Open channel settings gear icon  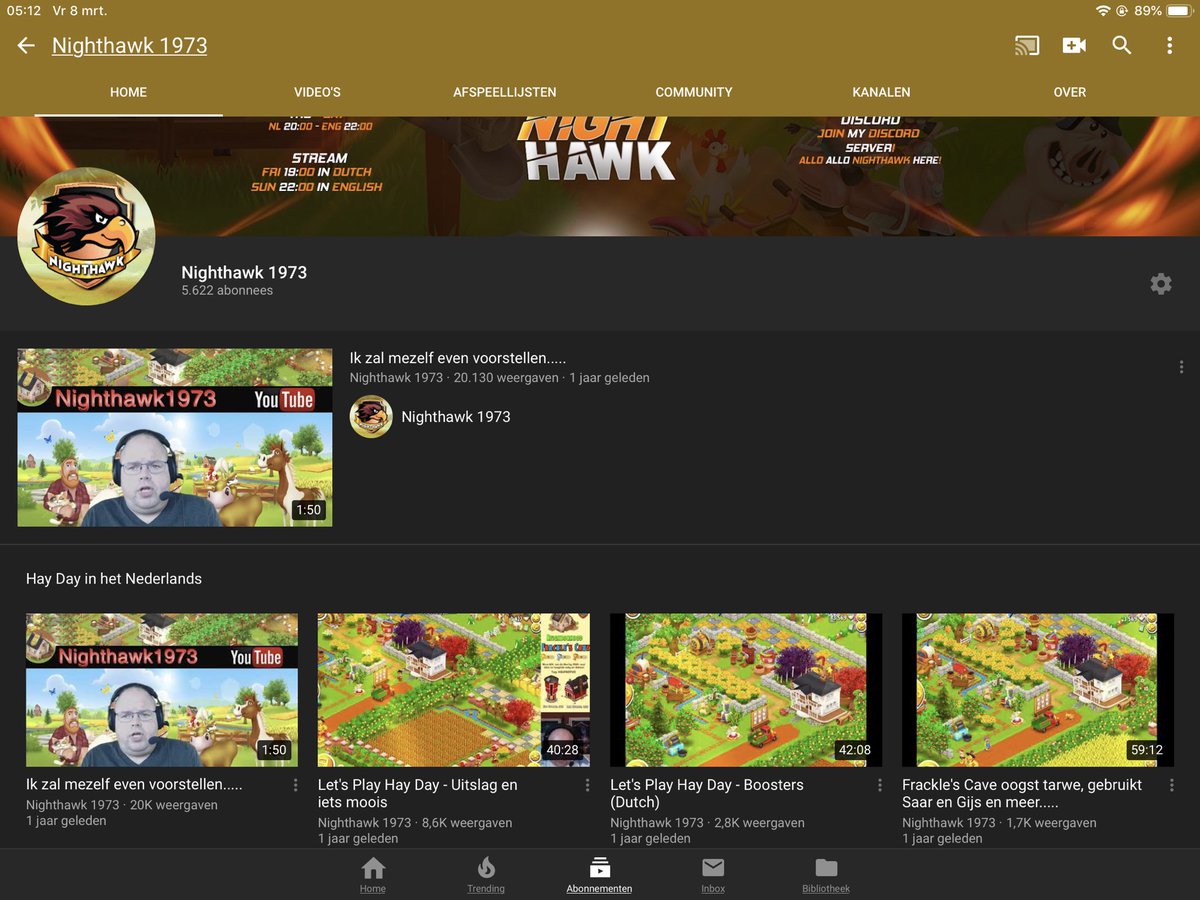[x=1161, y=284]
